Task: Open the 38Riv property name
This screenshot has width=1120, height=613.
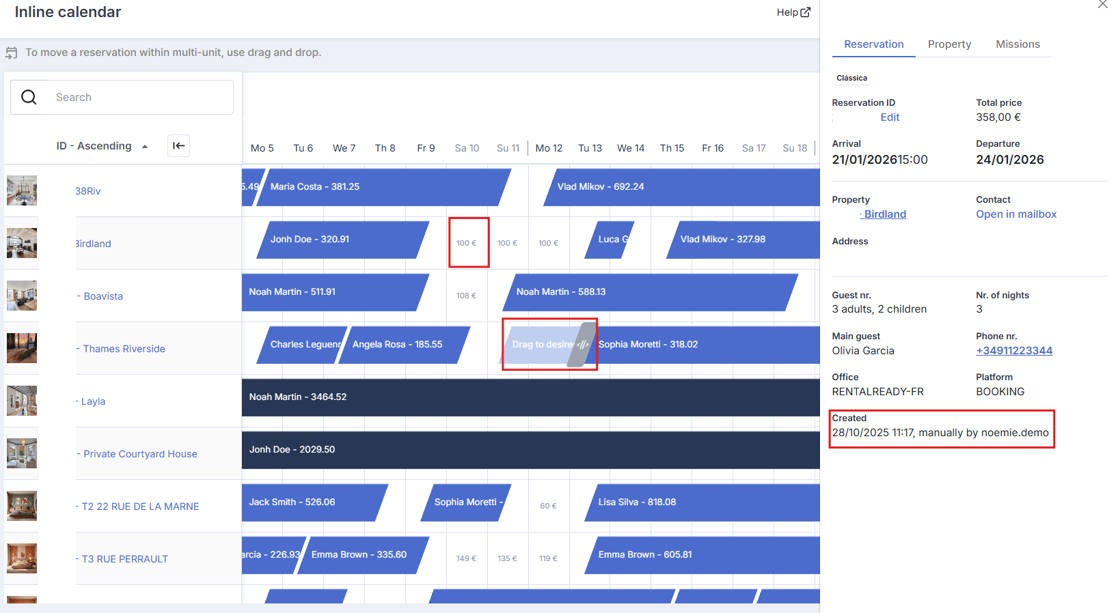Action: (x=88, y=191)
